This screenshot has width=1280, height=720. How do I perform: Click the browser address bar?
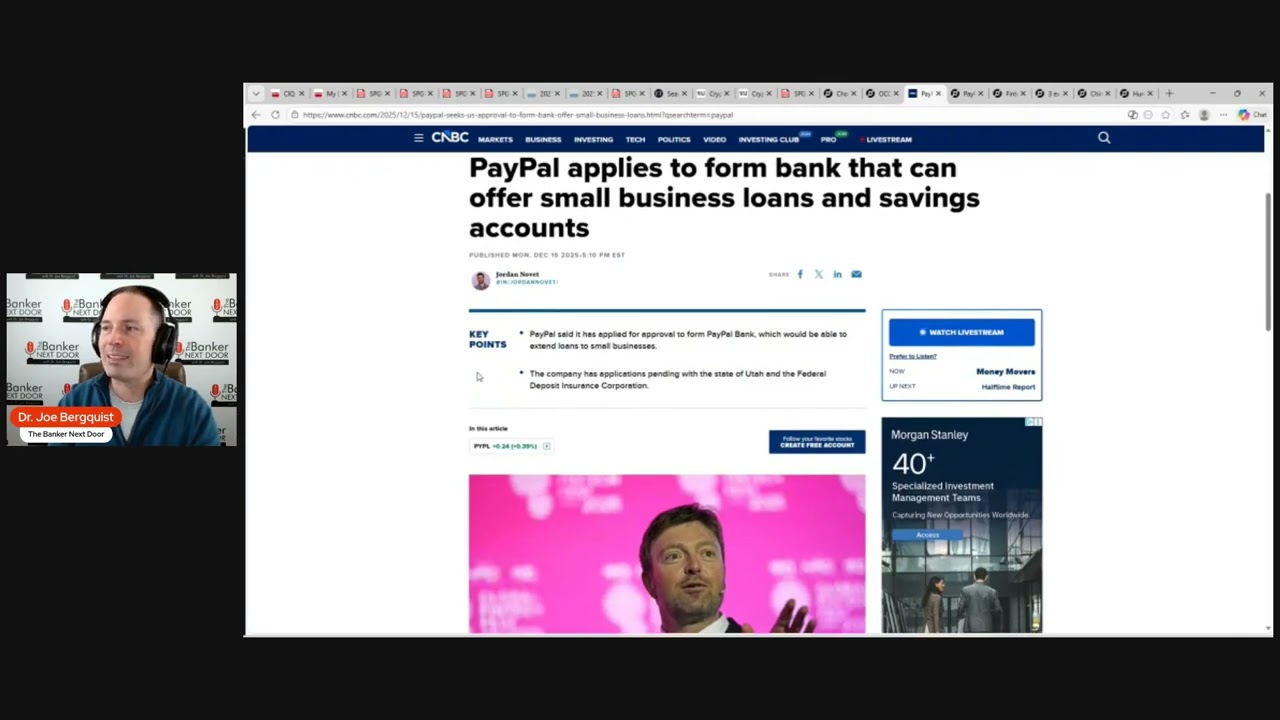[700, 115]
